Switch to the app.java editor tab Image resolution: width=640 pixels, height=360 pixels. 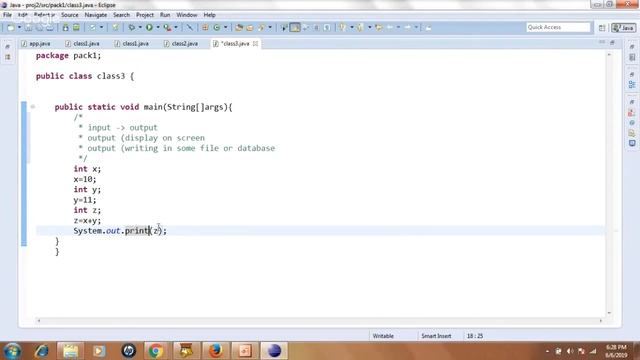pos(36,43)
